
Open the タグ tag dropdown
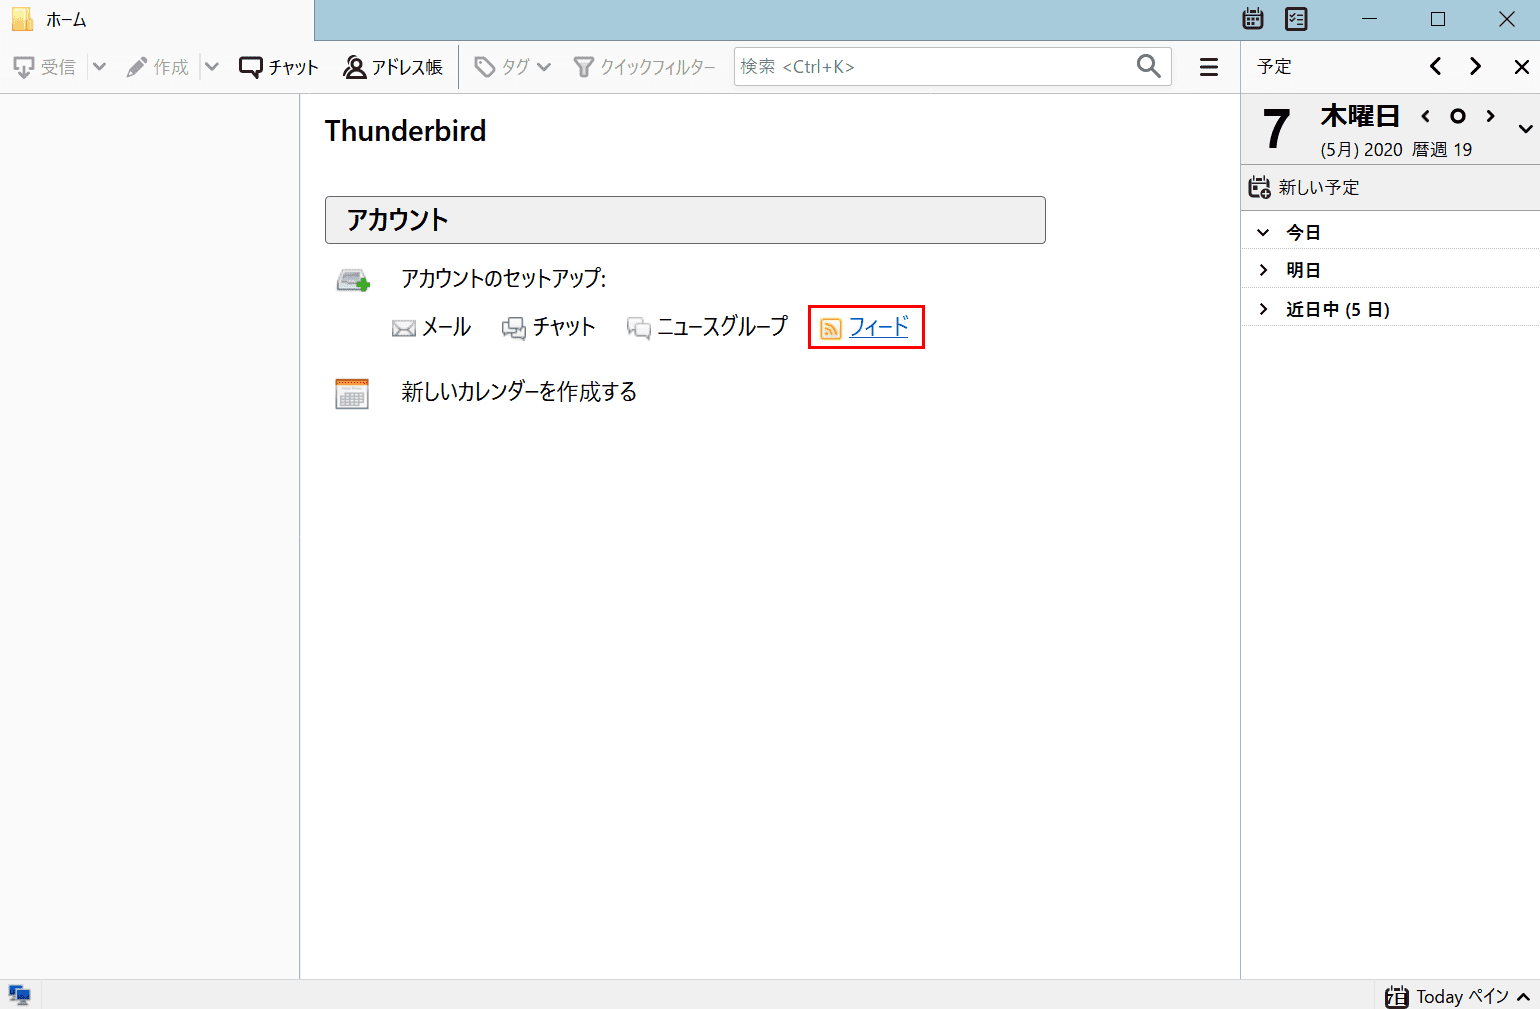coord(512,67)
